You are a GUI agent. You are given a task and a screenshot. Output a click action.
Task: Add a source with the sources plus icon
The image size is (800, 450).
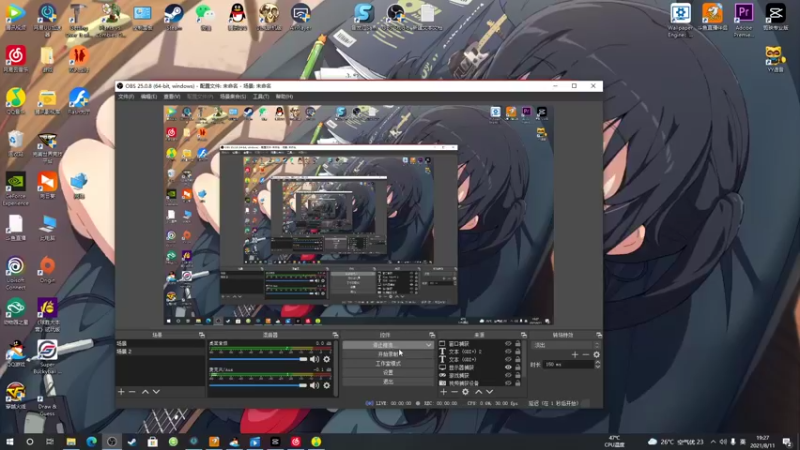[443, 392]
